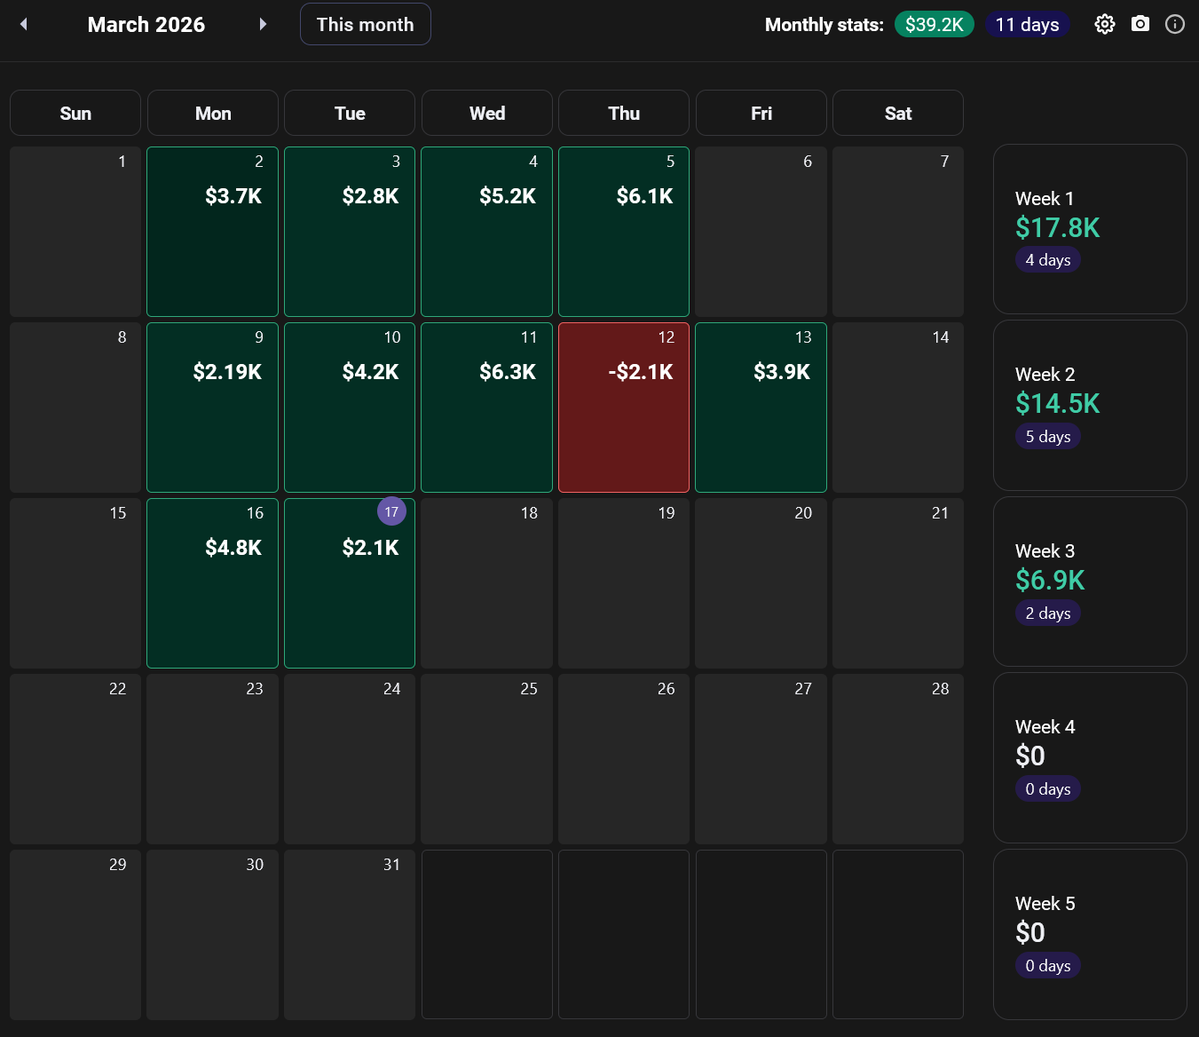1199x1037 pixels.
Task: Open the Week 5 summary card
Action: 1090,935
